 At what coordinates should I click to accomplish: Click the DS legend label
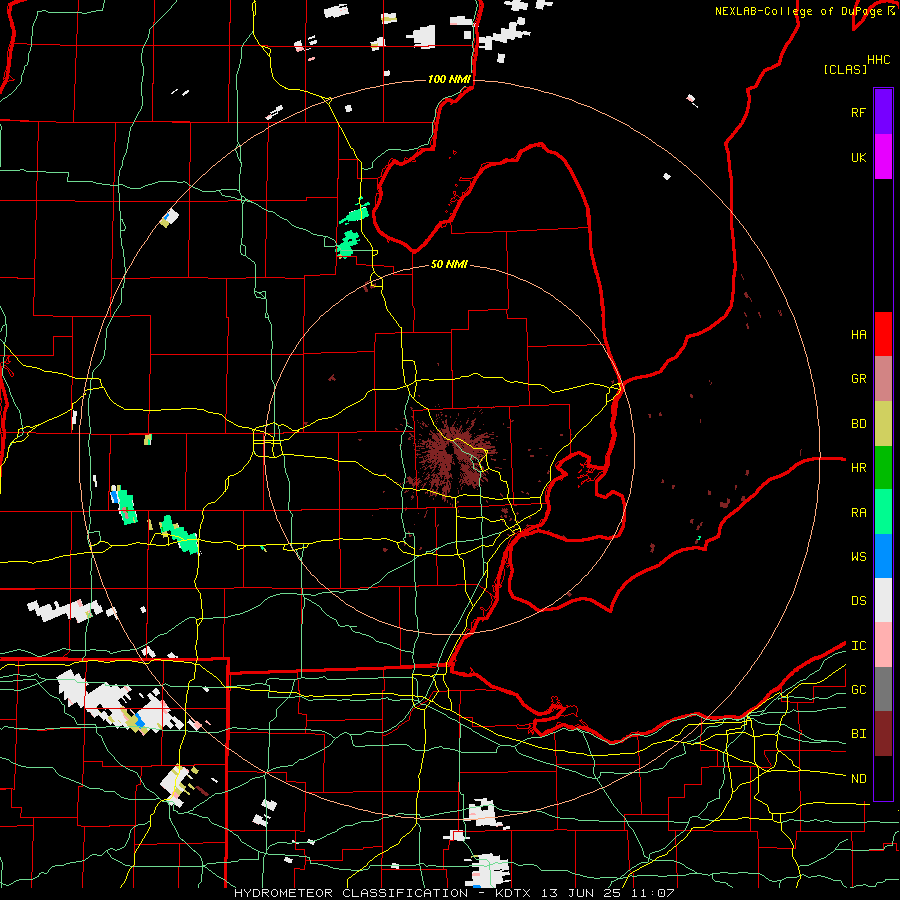point(858,601)
